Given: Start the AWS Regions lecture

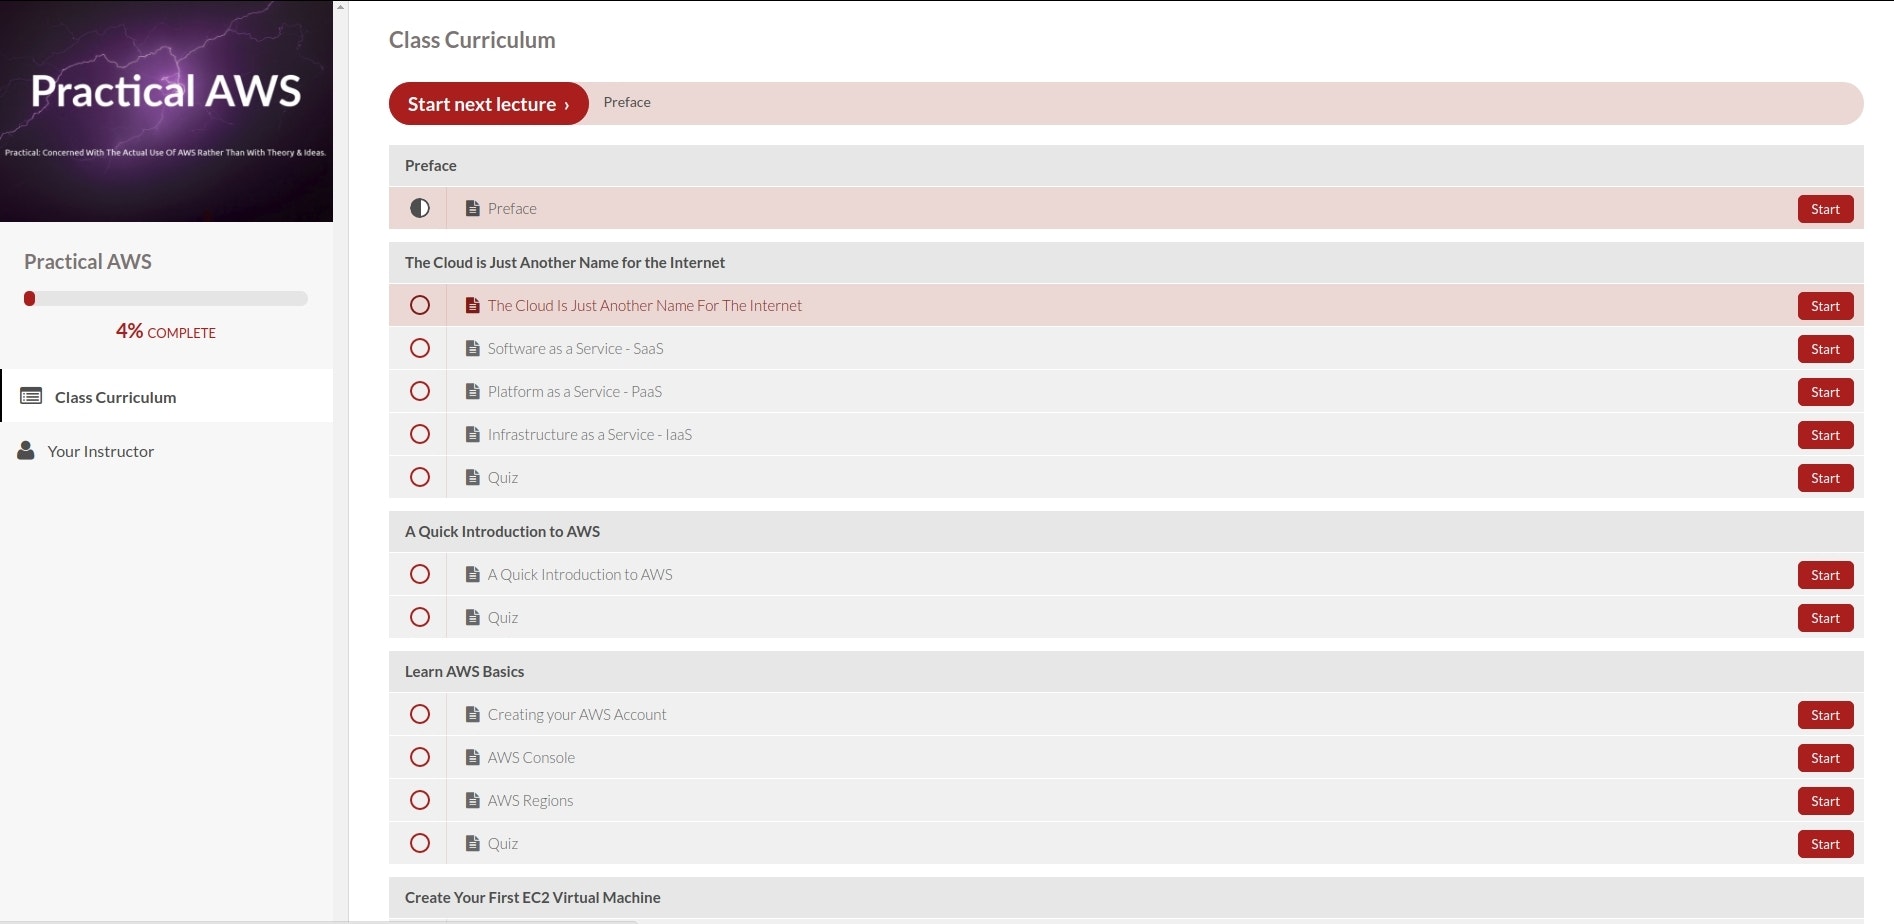Looking at the screenshot, I should [1825, 801].
